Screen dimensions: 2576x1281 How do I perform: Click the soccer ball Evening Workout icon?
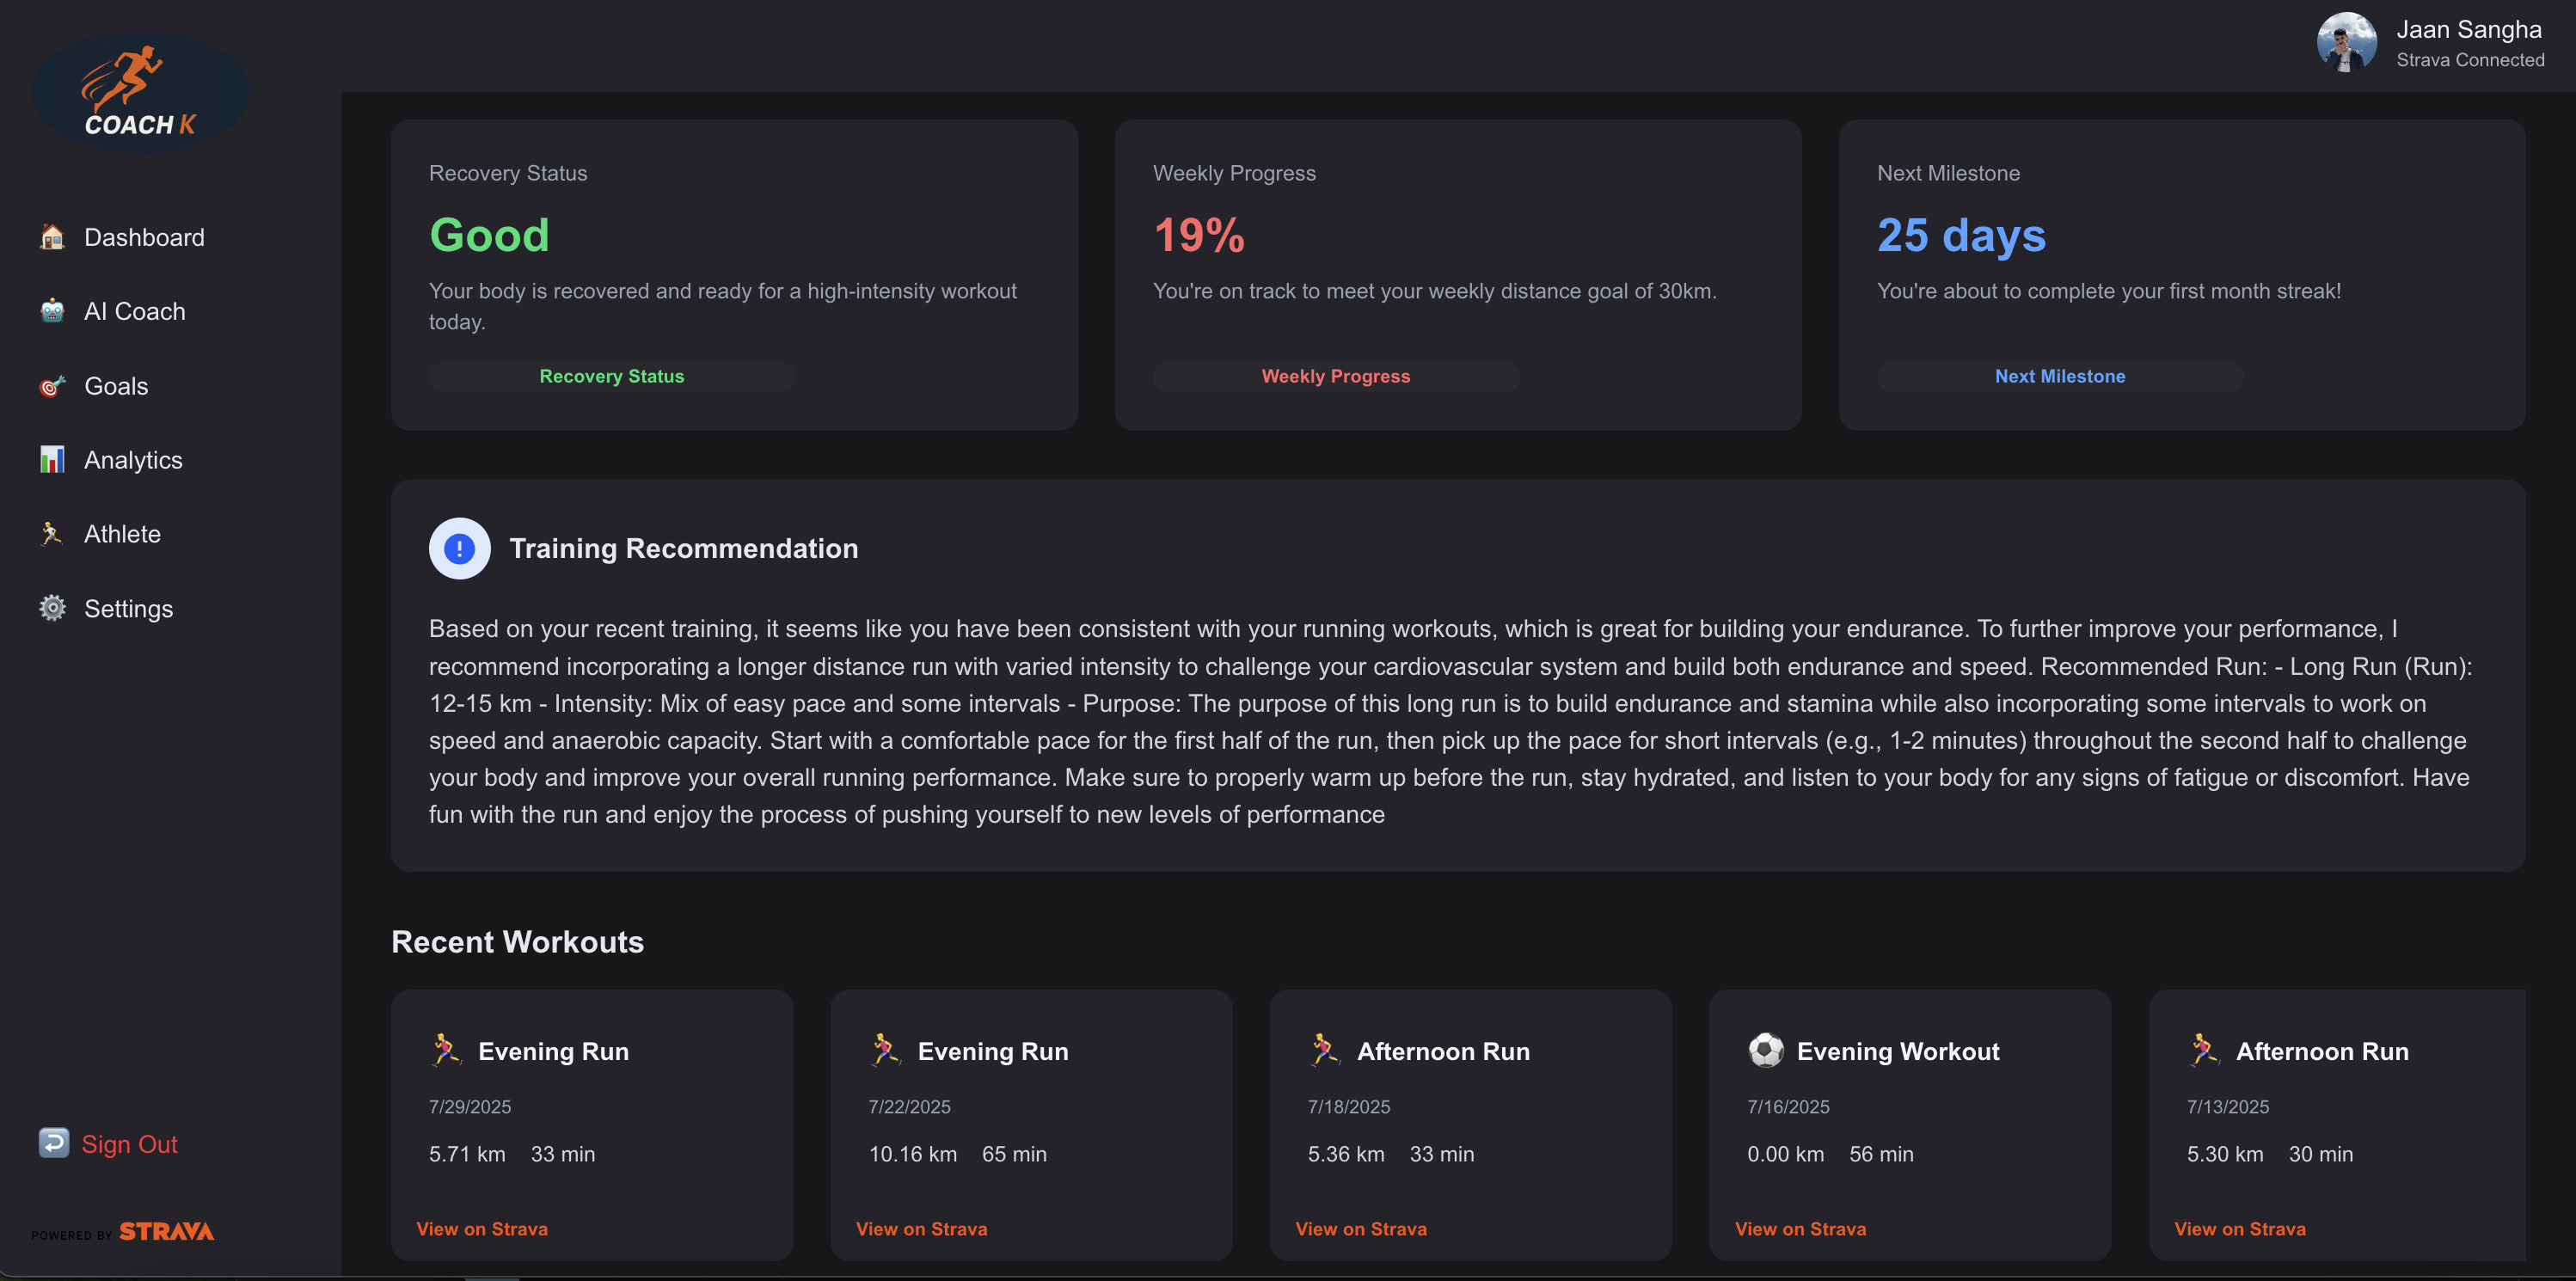(x=1765, y=1050)
